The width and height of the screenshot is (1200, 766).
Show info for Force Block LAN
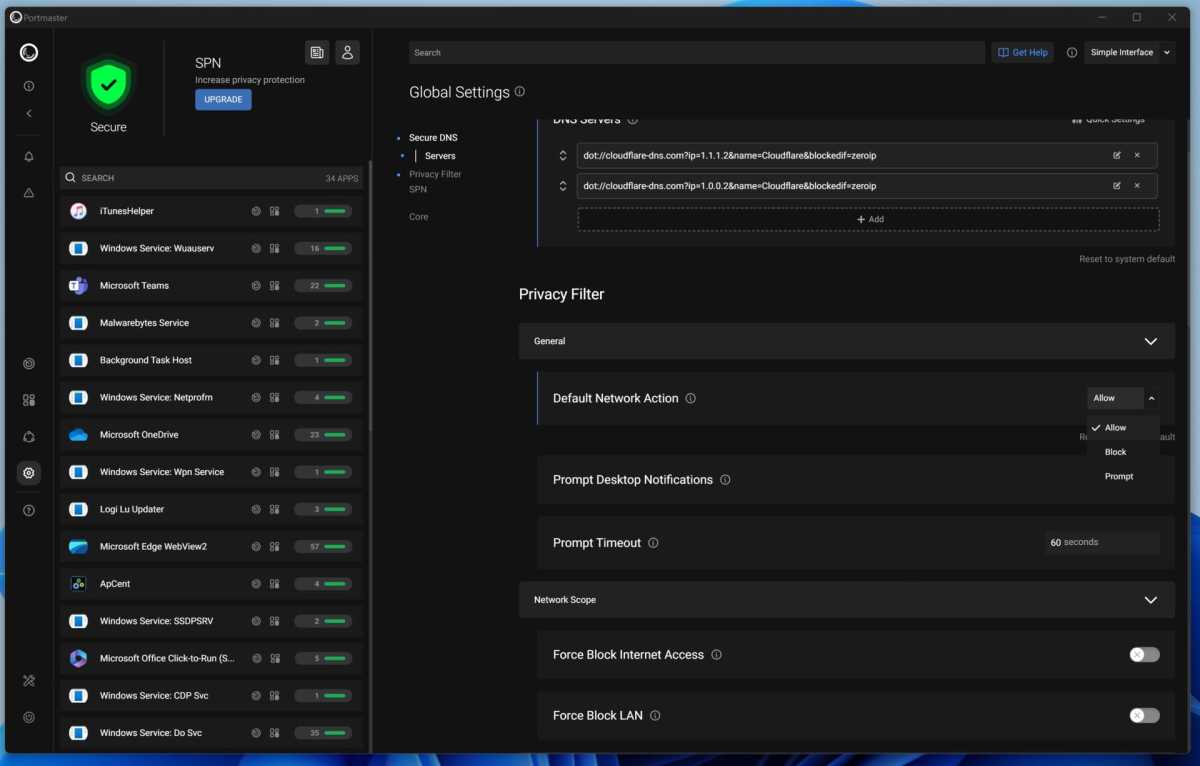click(x=655, y=716)
